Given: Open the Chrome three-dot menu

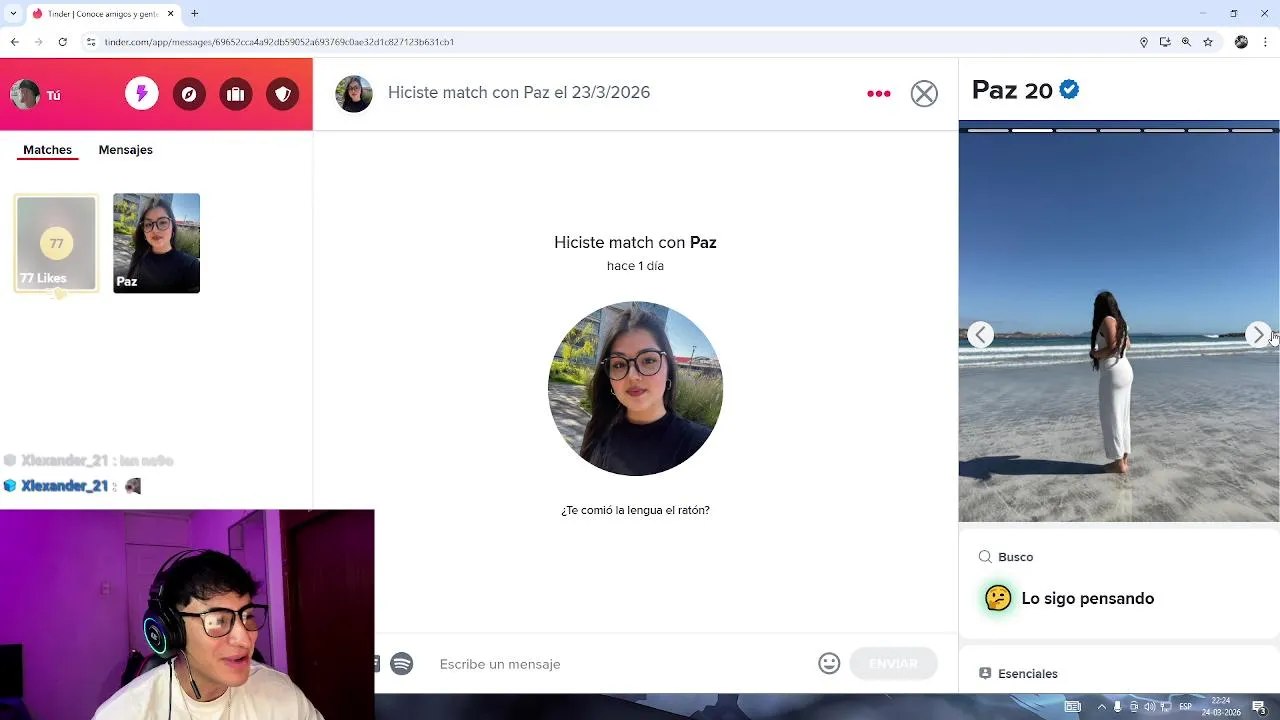Looking at the screenshot, I should coord(1265,42).
